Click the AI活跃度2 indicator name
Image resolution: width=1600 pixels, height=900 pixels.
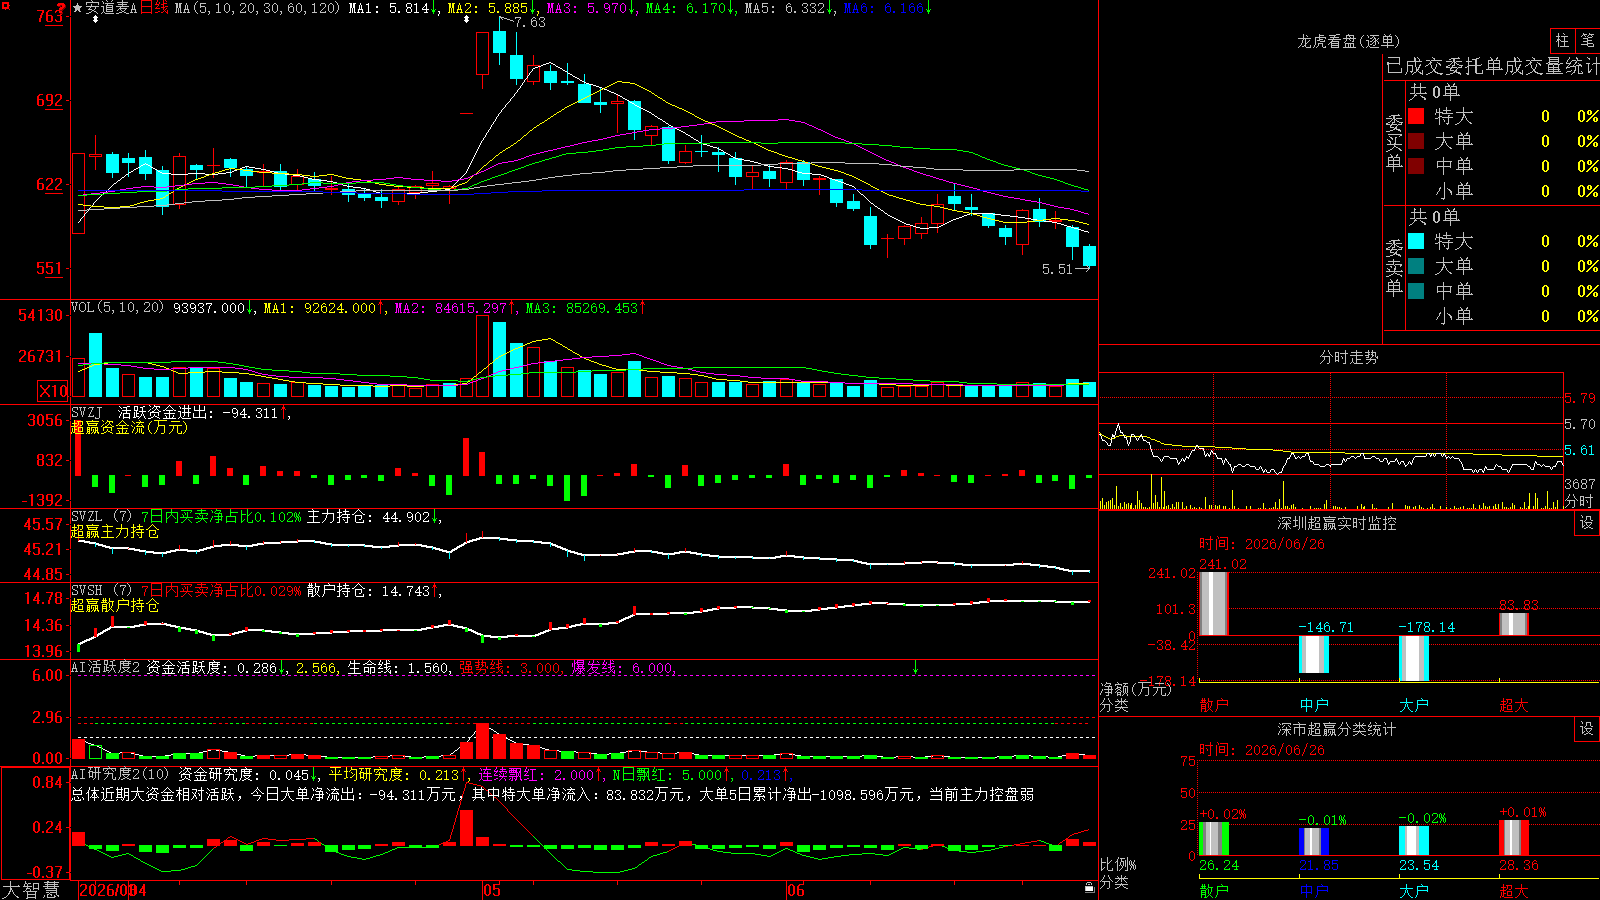106,667
